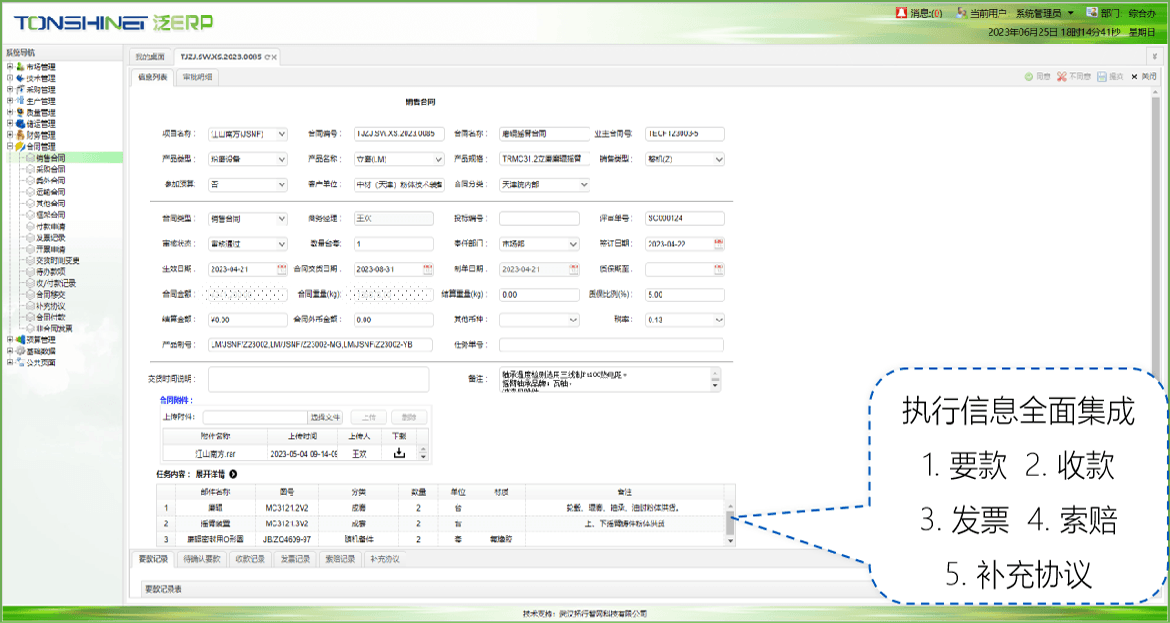Download the 江山南方.rar attachment

[400, 453]
